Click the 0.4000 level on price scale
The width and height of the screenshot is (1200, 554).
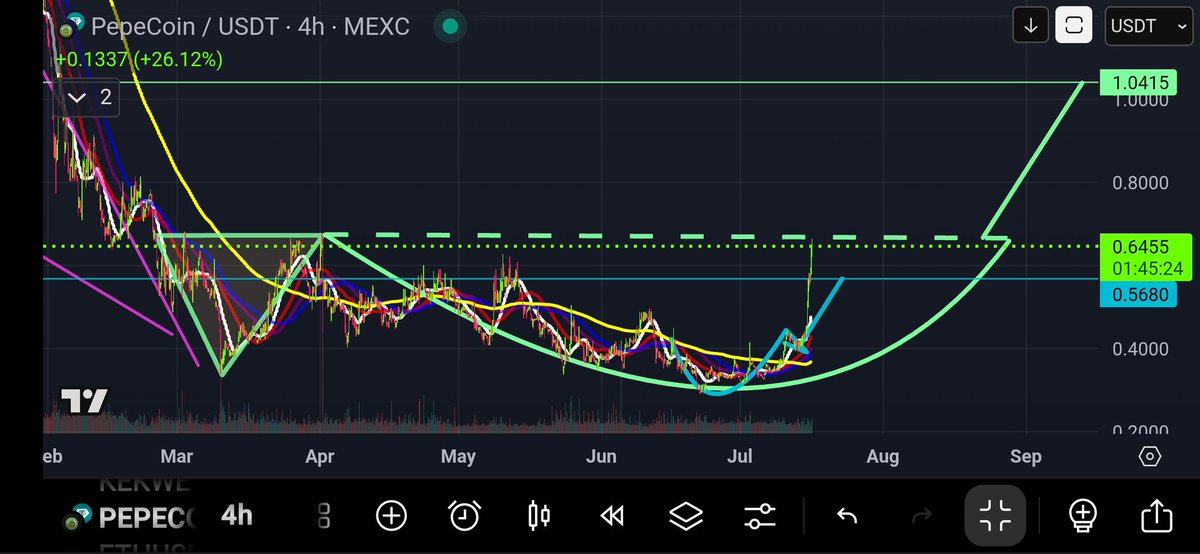pos(1139,349)
